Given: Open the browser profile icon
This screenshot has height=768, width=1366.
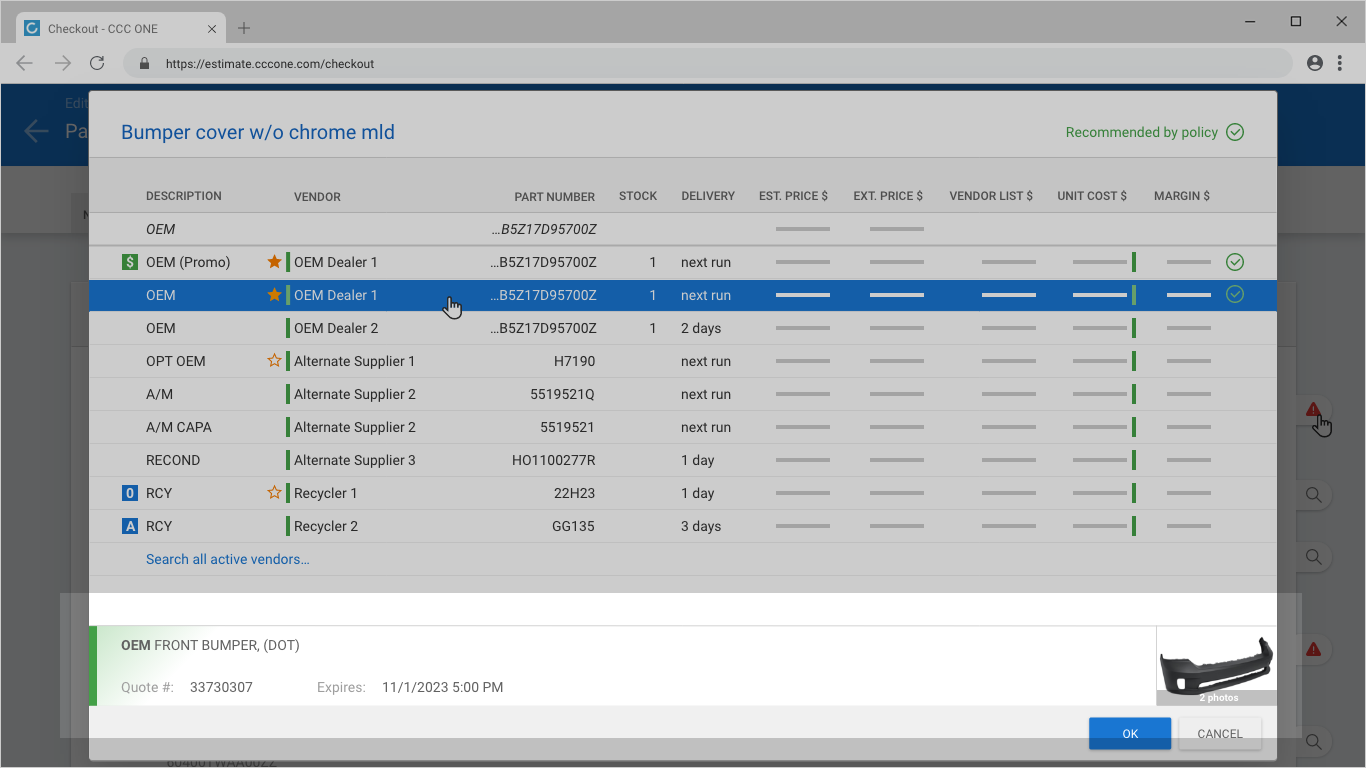Looking at the screenshot, I should click(1315, 63).
